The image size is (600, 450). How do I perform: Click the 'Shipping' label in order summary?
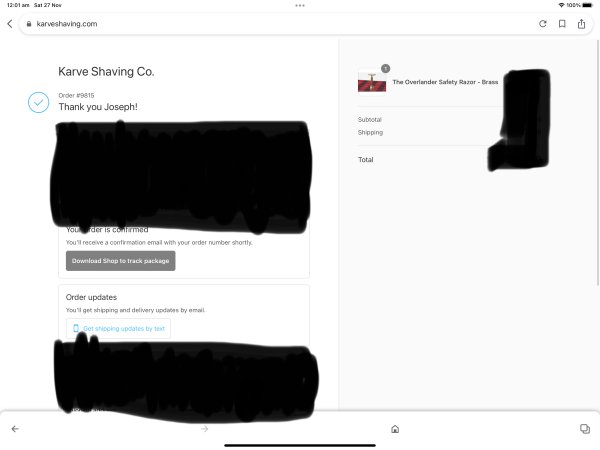pos(370,132)
